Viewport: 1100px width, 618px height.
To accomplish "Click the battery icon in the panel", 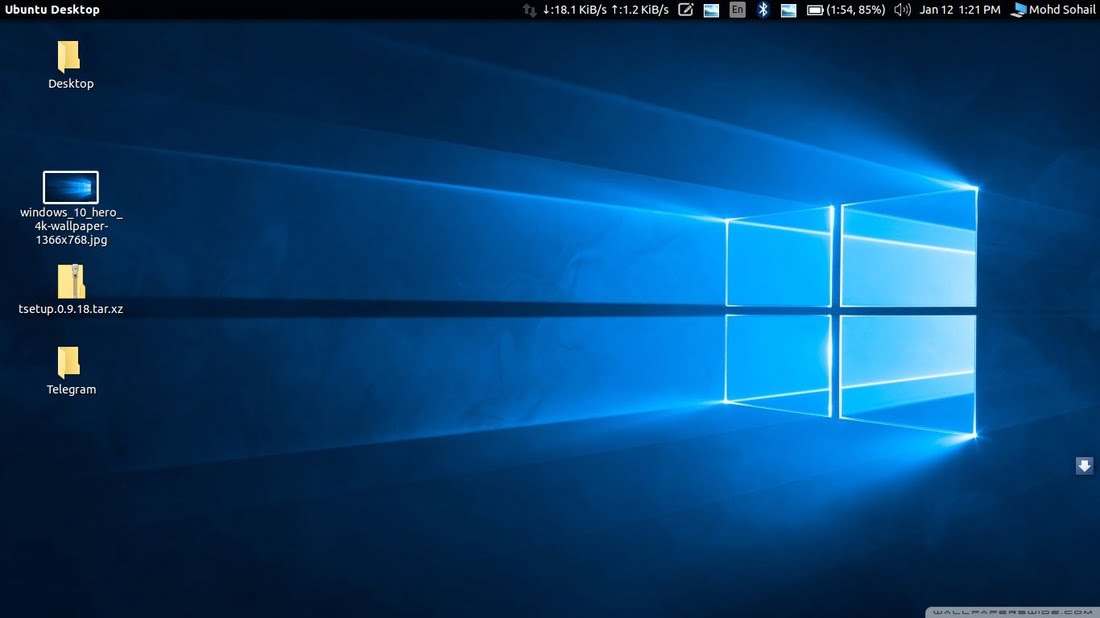I will [x=814, y=10].
